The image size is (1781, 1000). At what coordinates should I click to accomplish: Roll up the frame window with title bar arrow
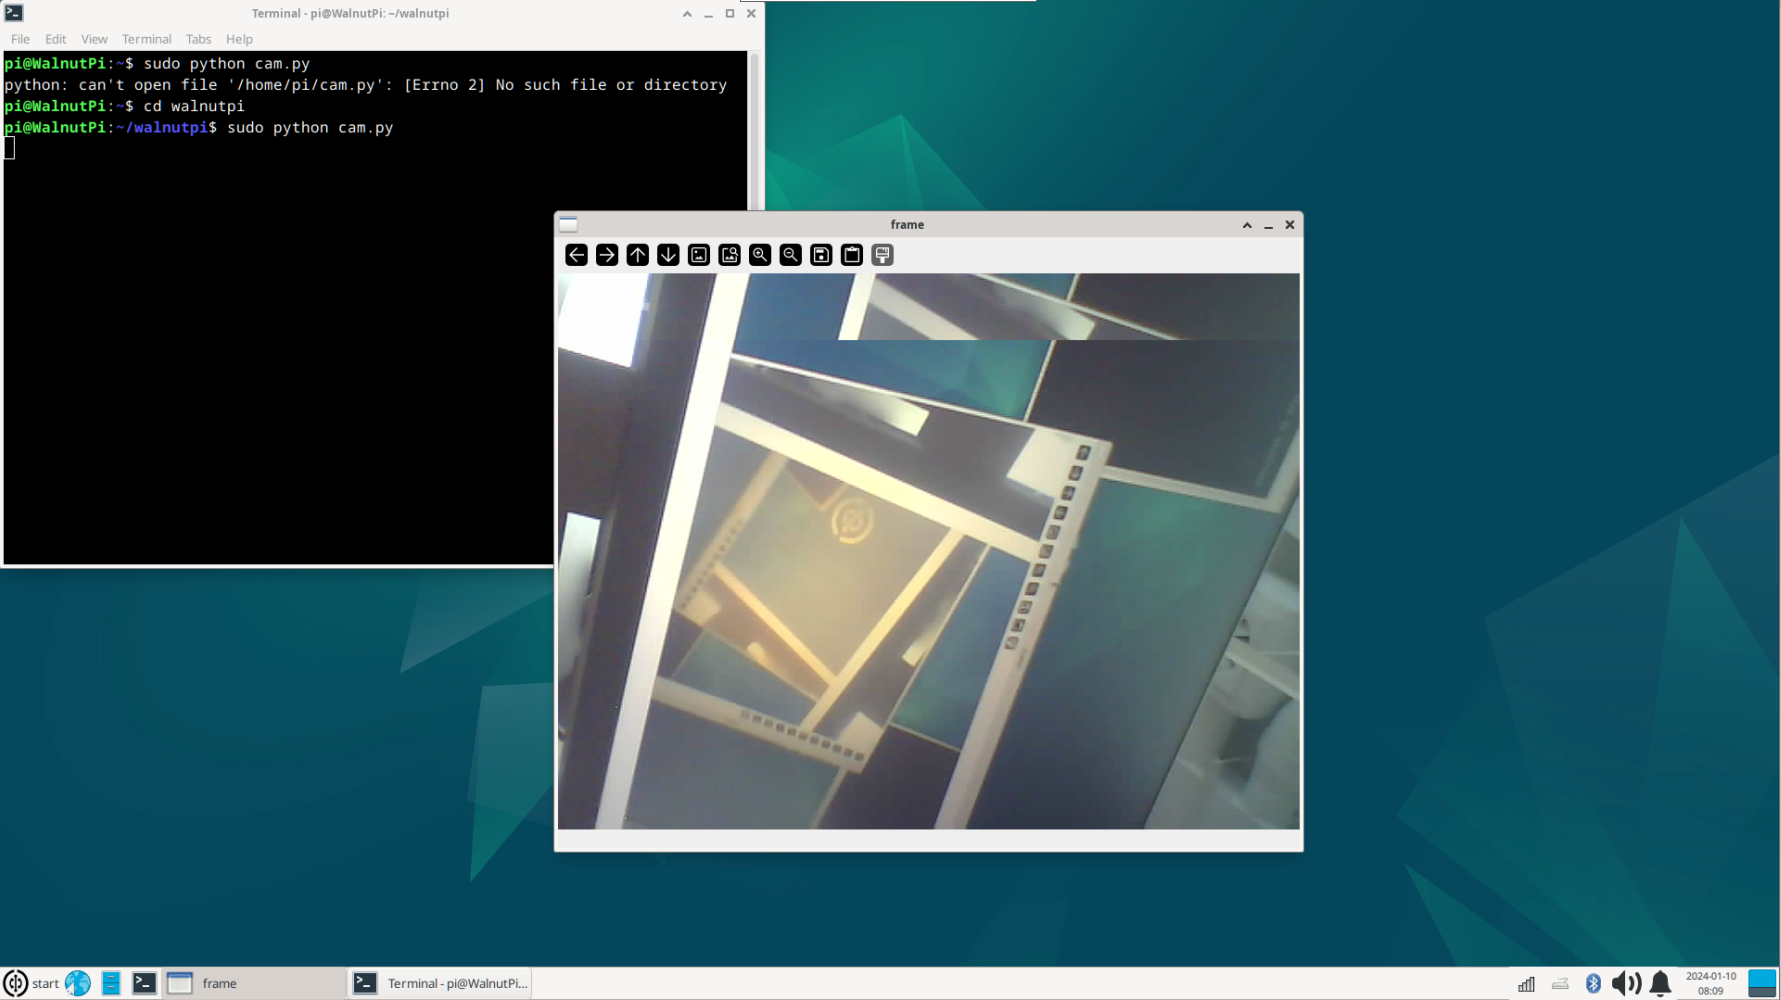coord(1247,225)
